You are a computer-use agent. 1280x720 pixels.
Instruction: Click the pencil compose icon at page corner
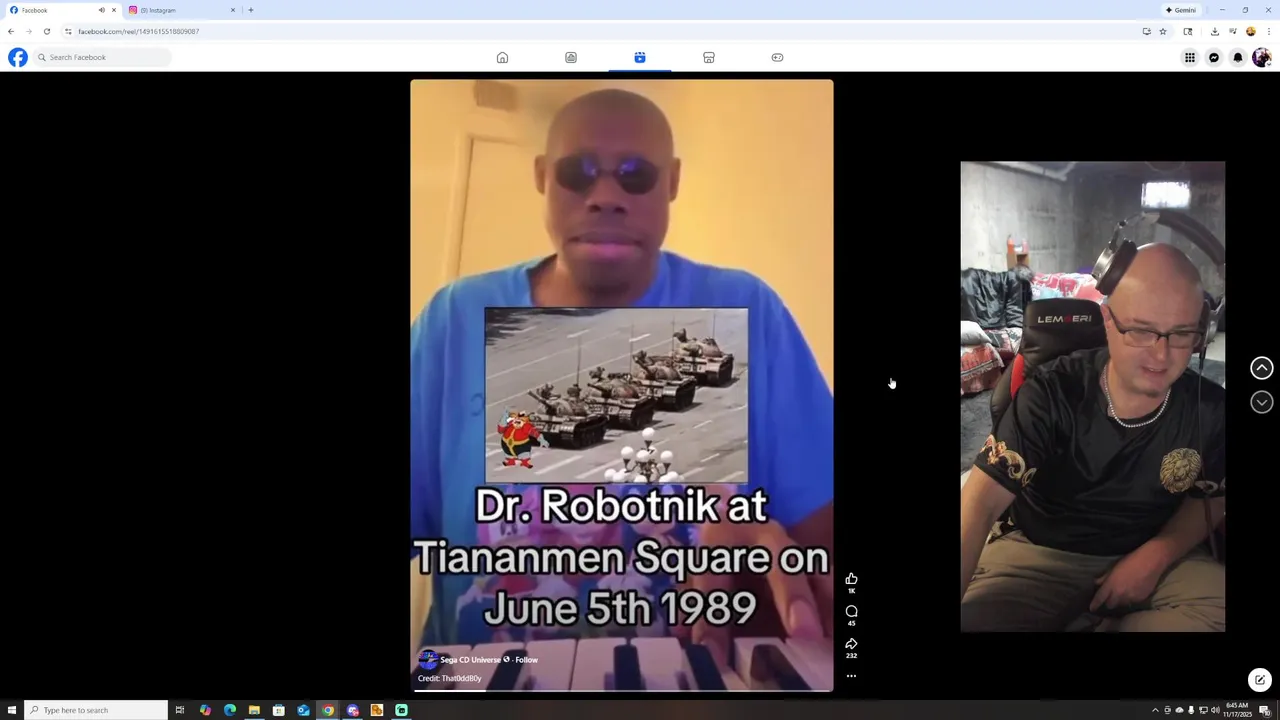pyautogui.click(x=1260, y=680)
